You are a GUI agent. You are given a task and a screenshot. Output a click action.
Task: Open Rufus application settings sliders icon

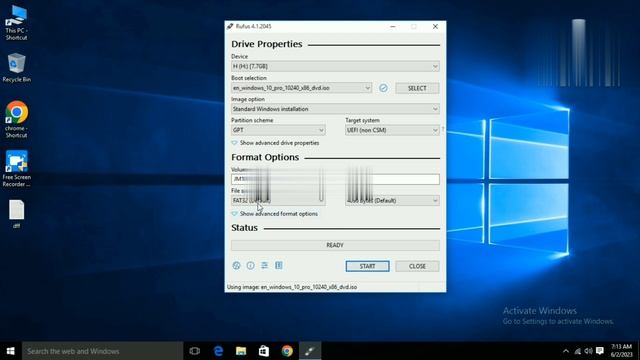(264, 266)
